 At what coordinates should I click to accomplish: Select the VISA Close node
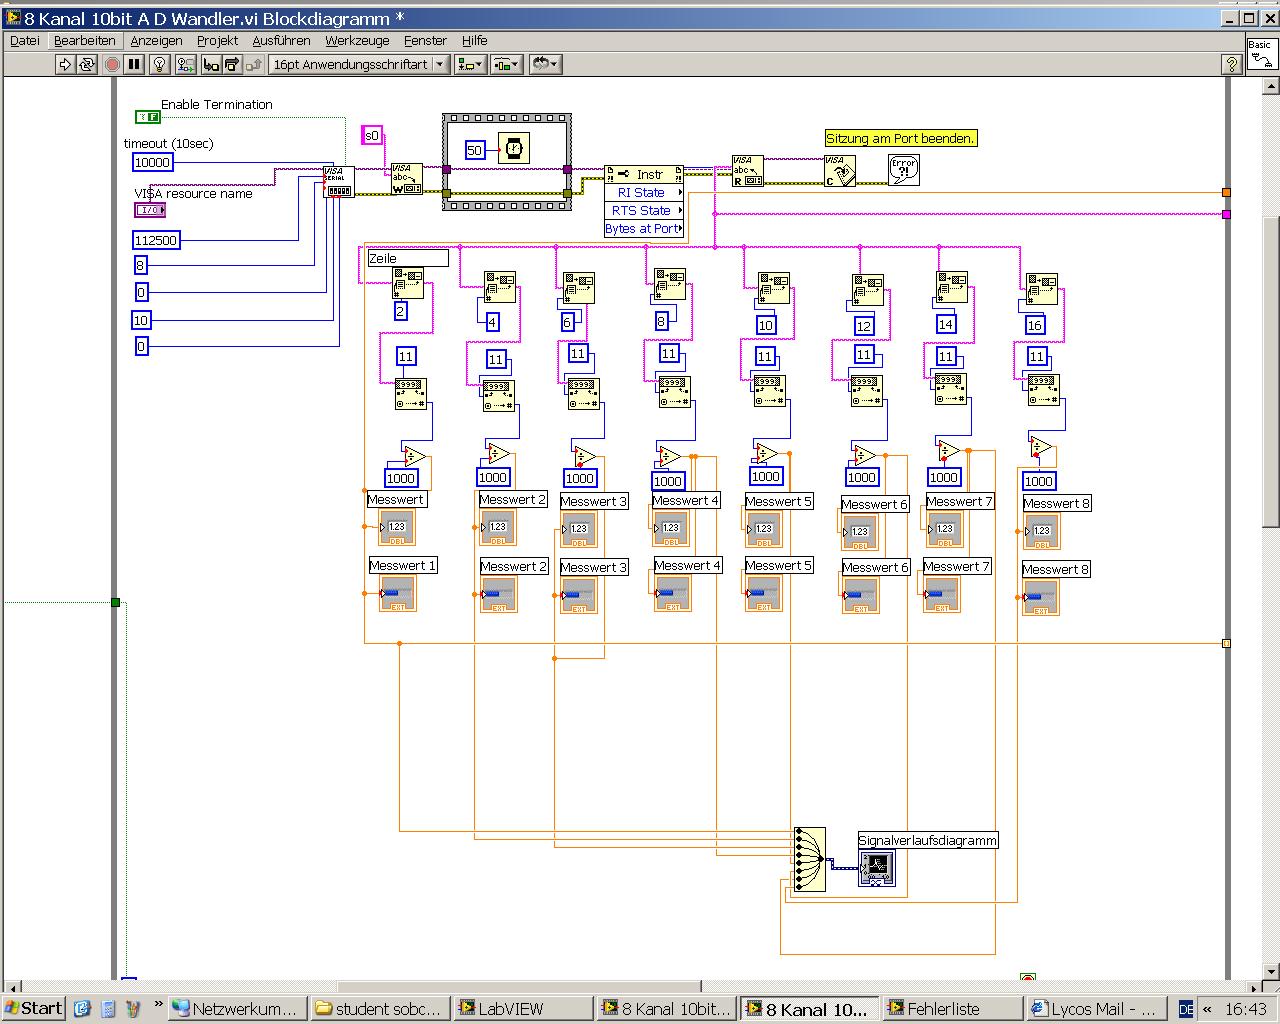click(839, 170)
